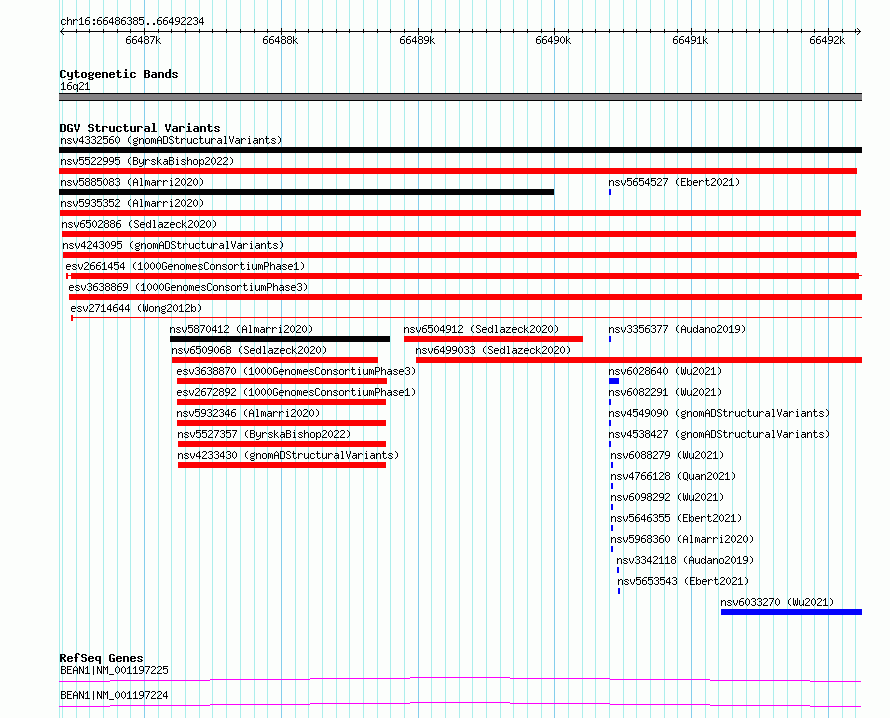Click the nsv6098292 Wu2021 label
The height and width of the screenshot is (718, 890).
668,497
